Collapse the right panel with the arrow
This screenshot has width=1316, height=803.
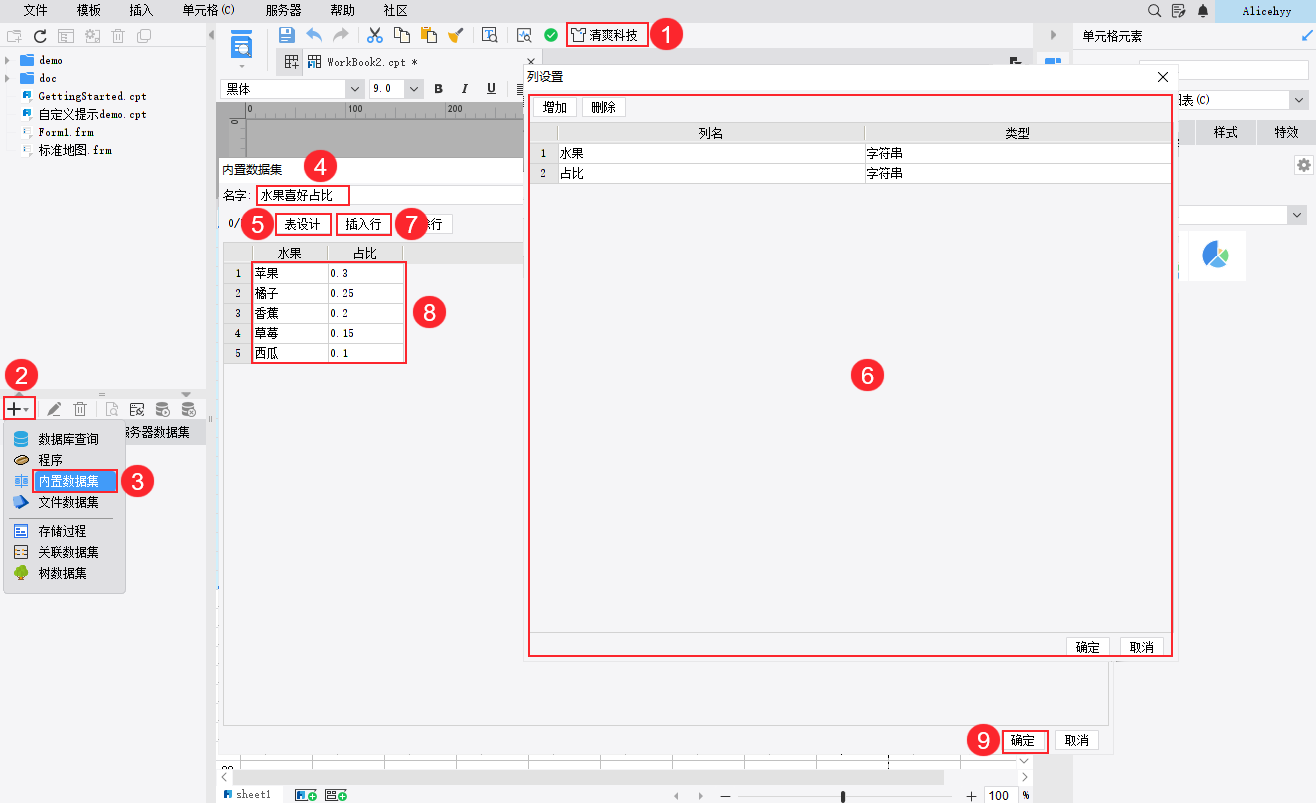click(x=1053, y=35)
